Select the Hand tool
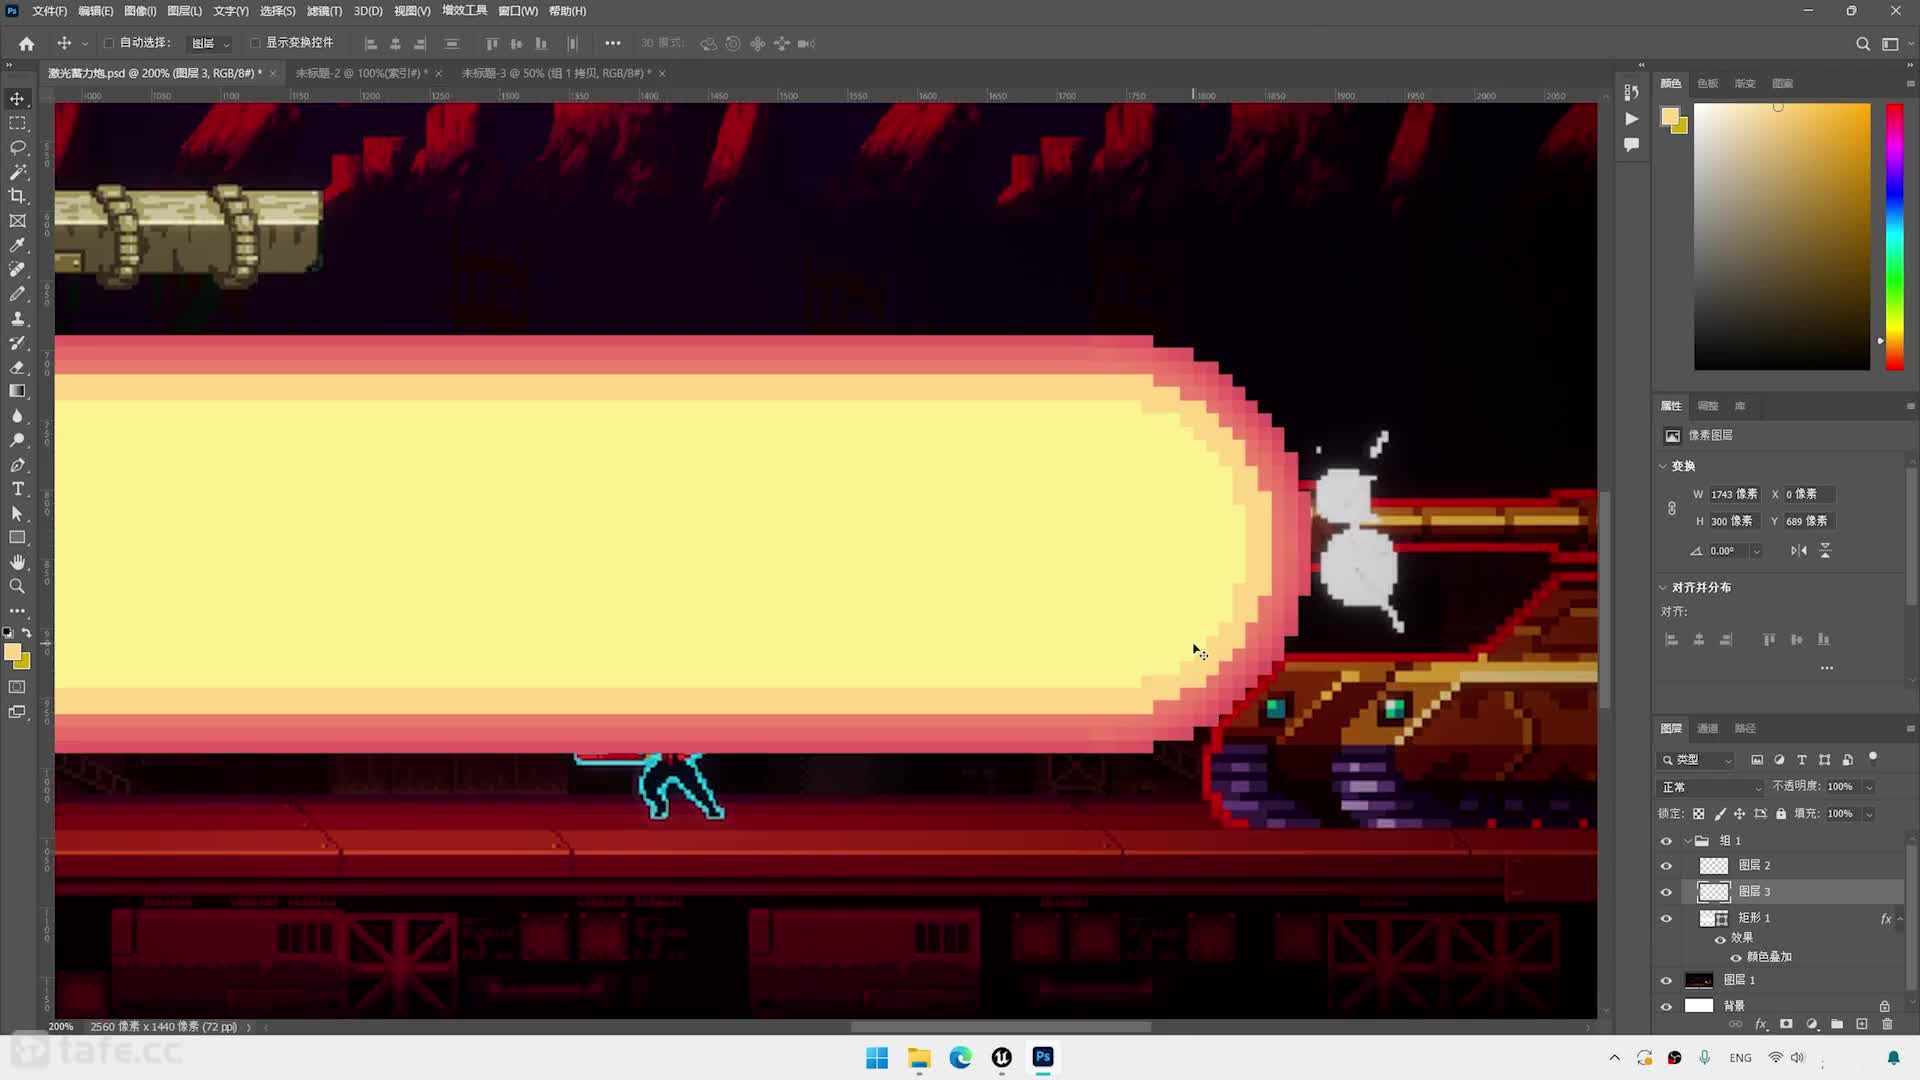The width and height of the screenshot is (1920, 1080). click(x=17, y=562)
